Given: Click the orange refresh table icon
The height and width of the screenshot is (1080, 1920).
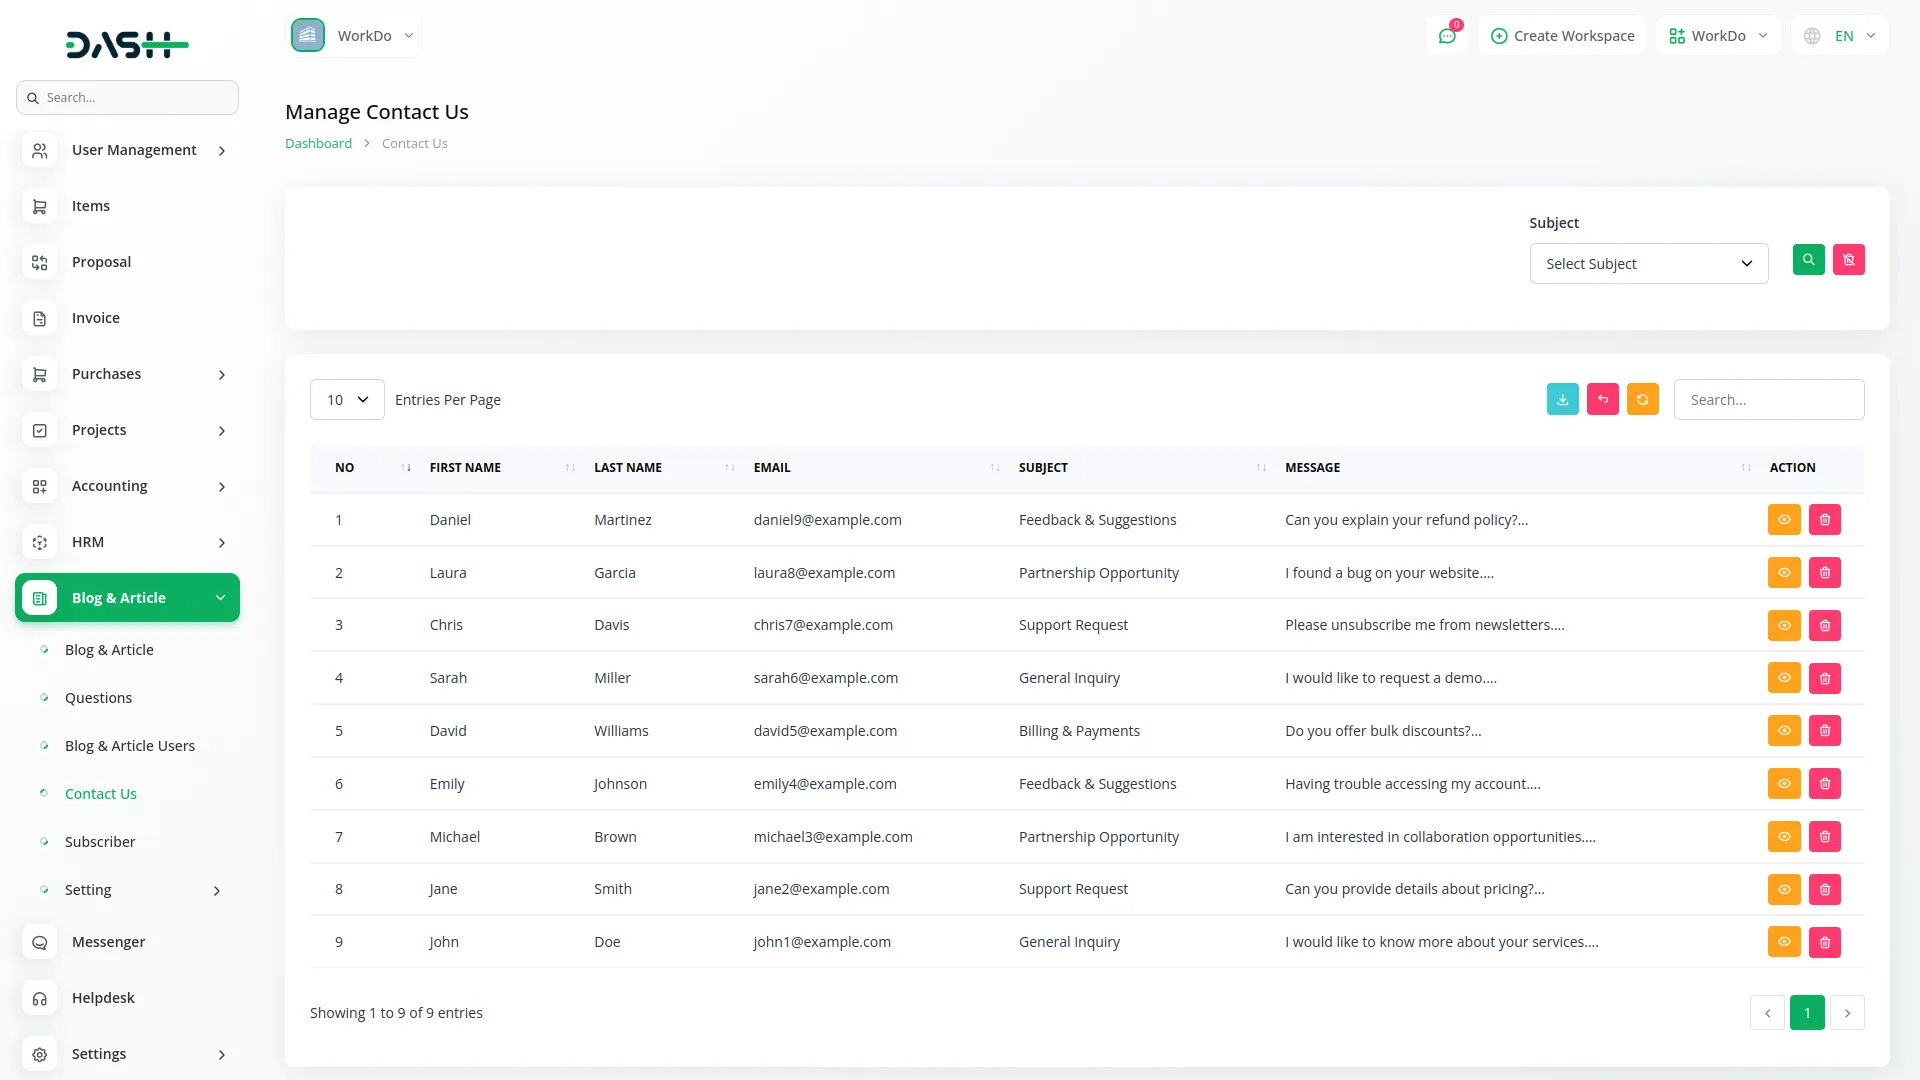Looking at the screenshot, I should click(x=1642, y=399).
